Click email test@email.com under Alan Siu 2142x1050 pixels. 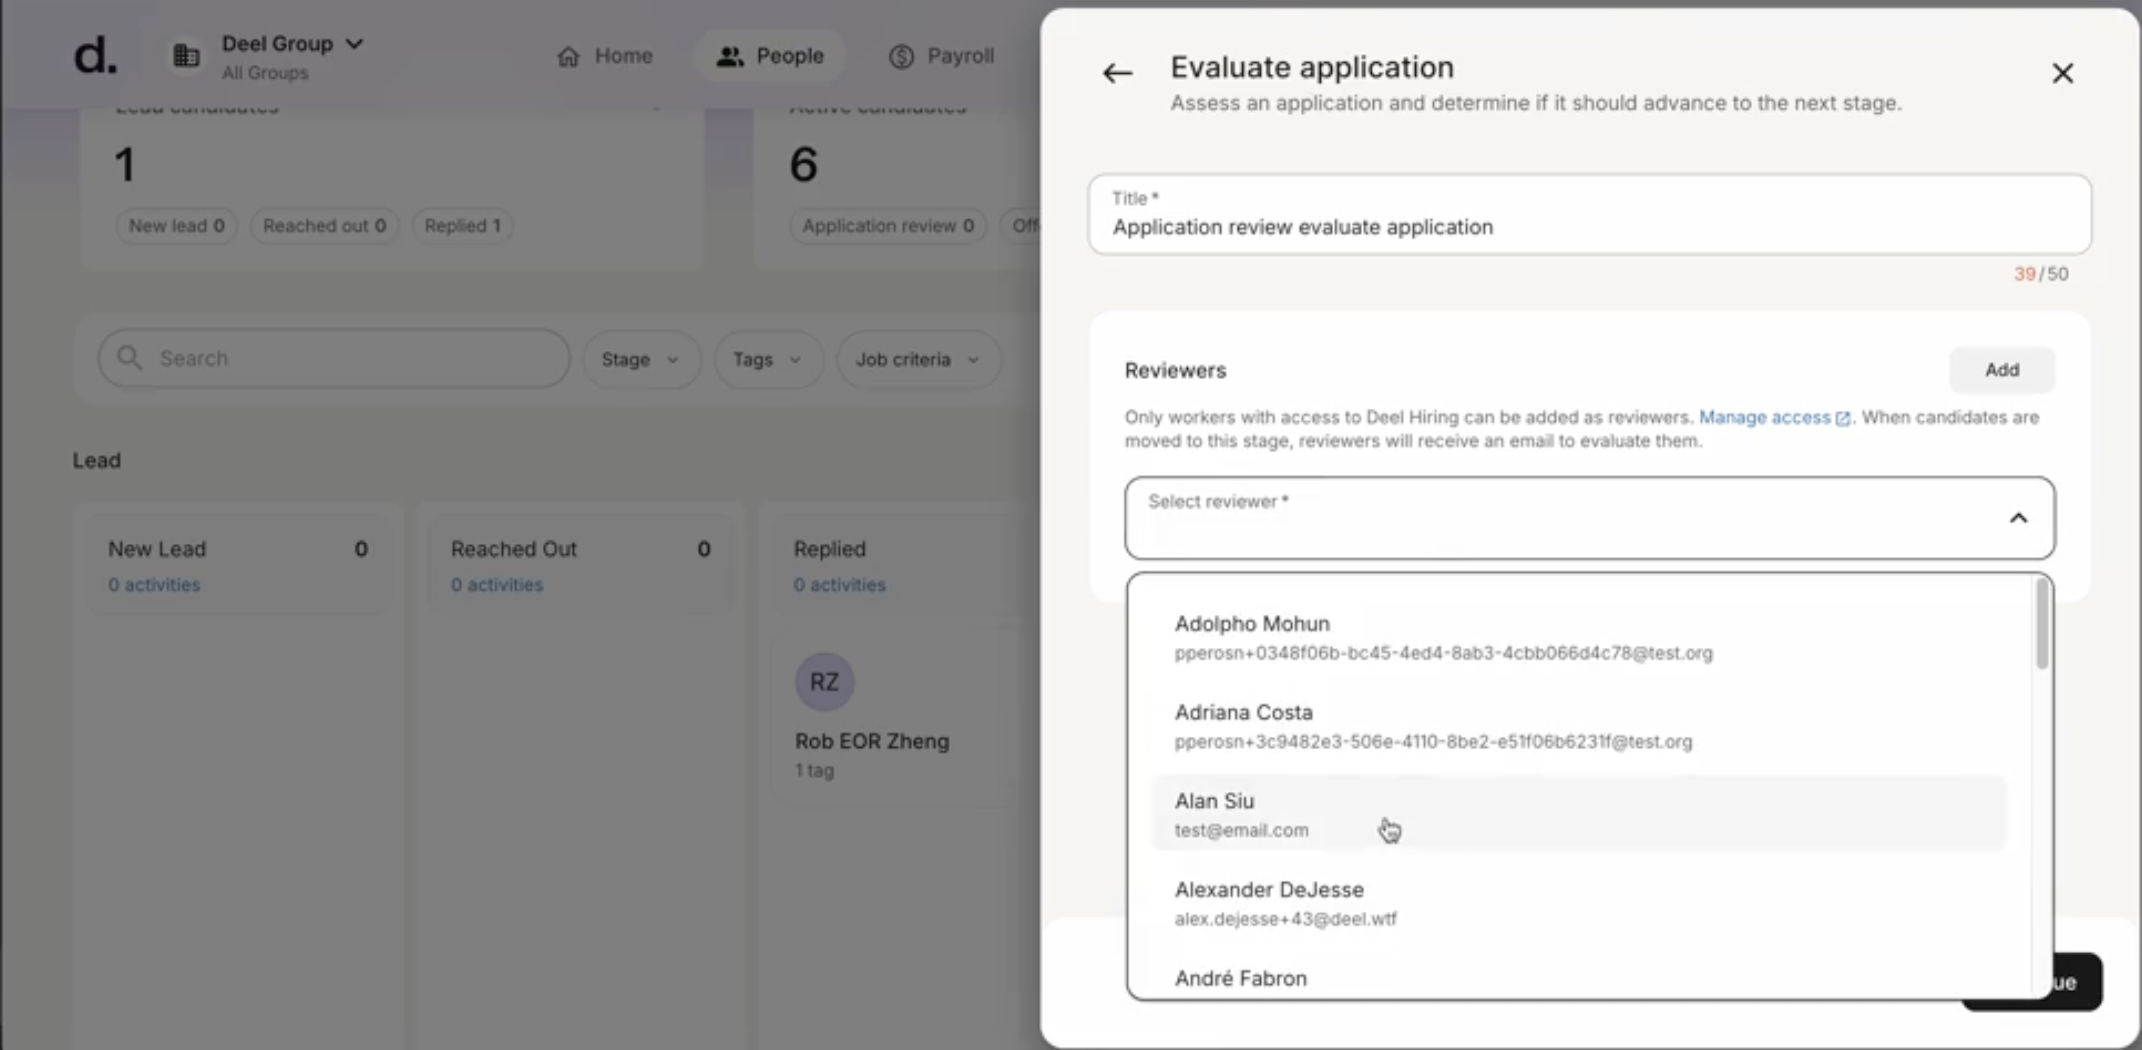[1241, 830]
